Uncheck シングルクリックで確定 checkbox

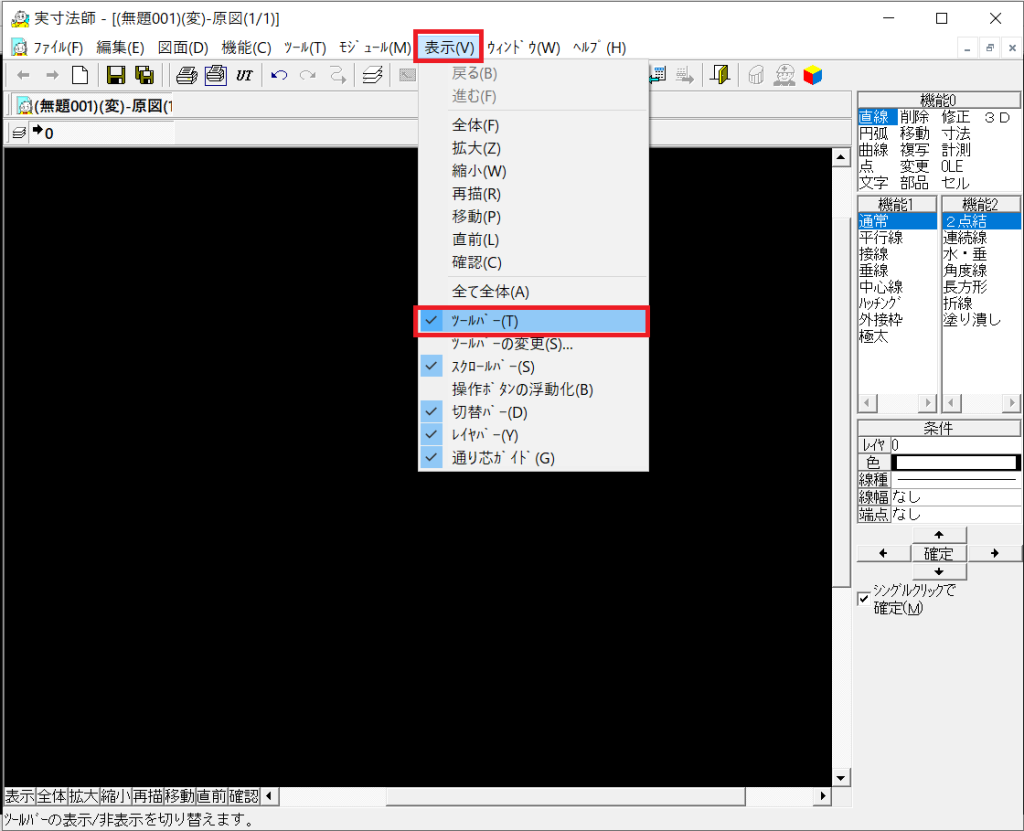(864, 598)
